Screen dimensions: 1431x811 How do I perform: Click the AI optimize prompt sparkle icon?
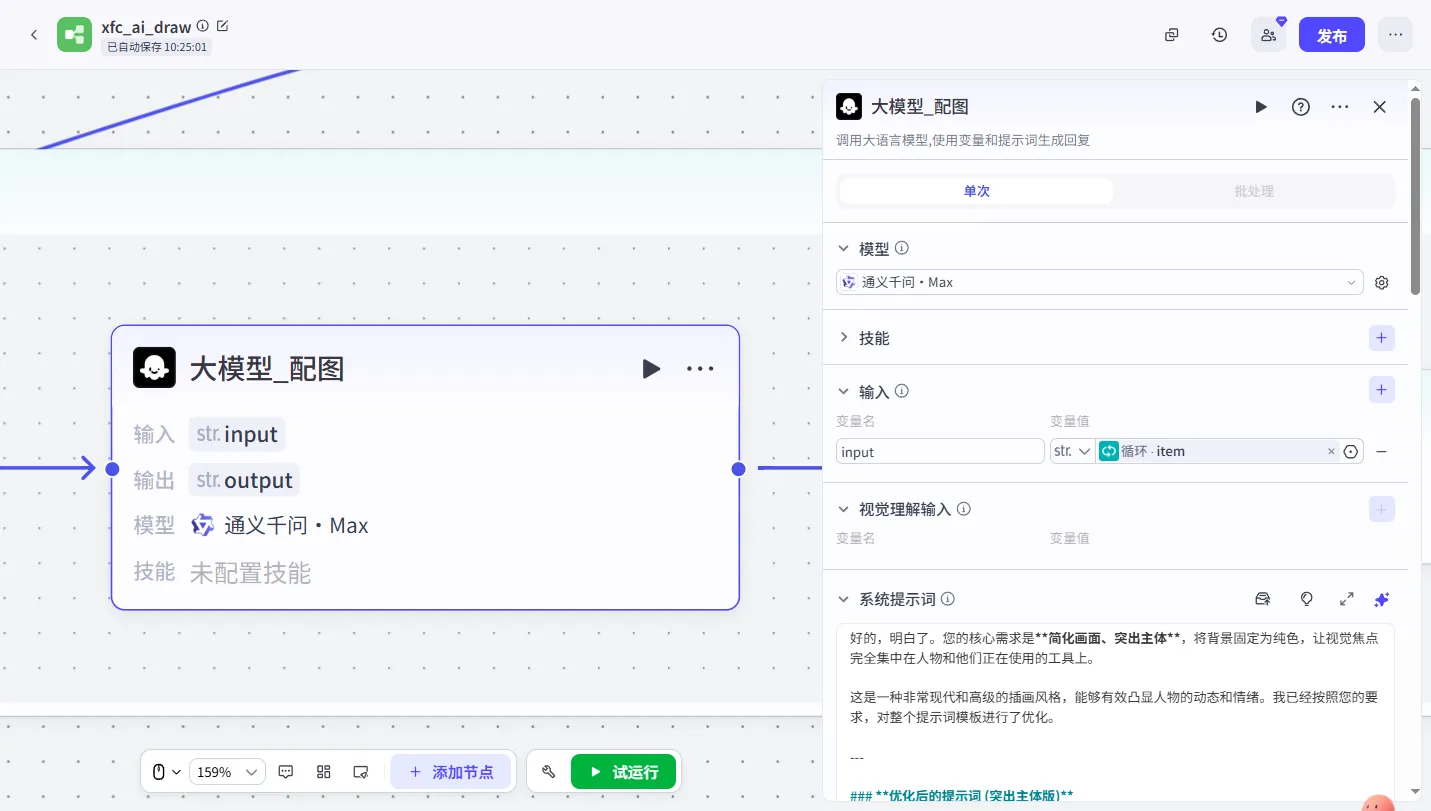[1381, 599]
